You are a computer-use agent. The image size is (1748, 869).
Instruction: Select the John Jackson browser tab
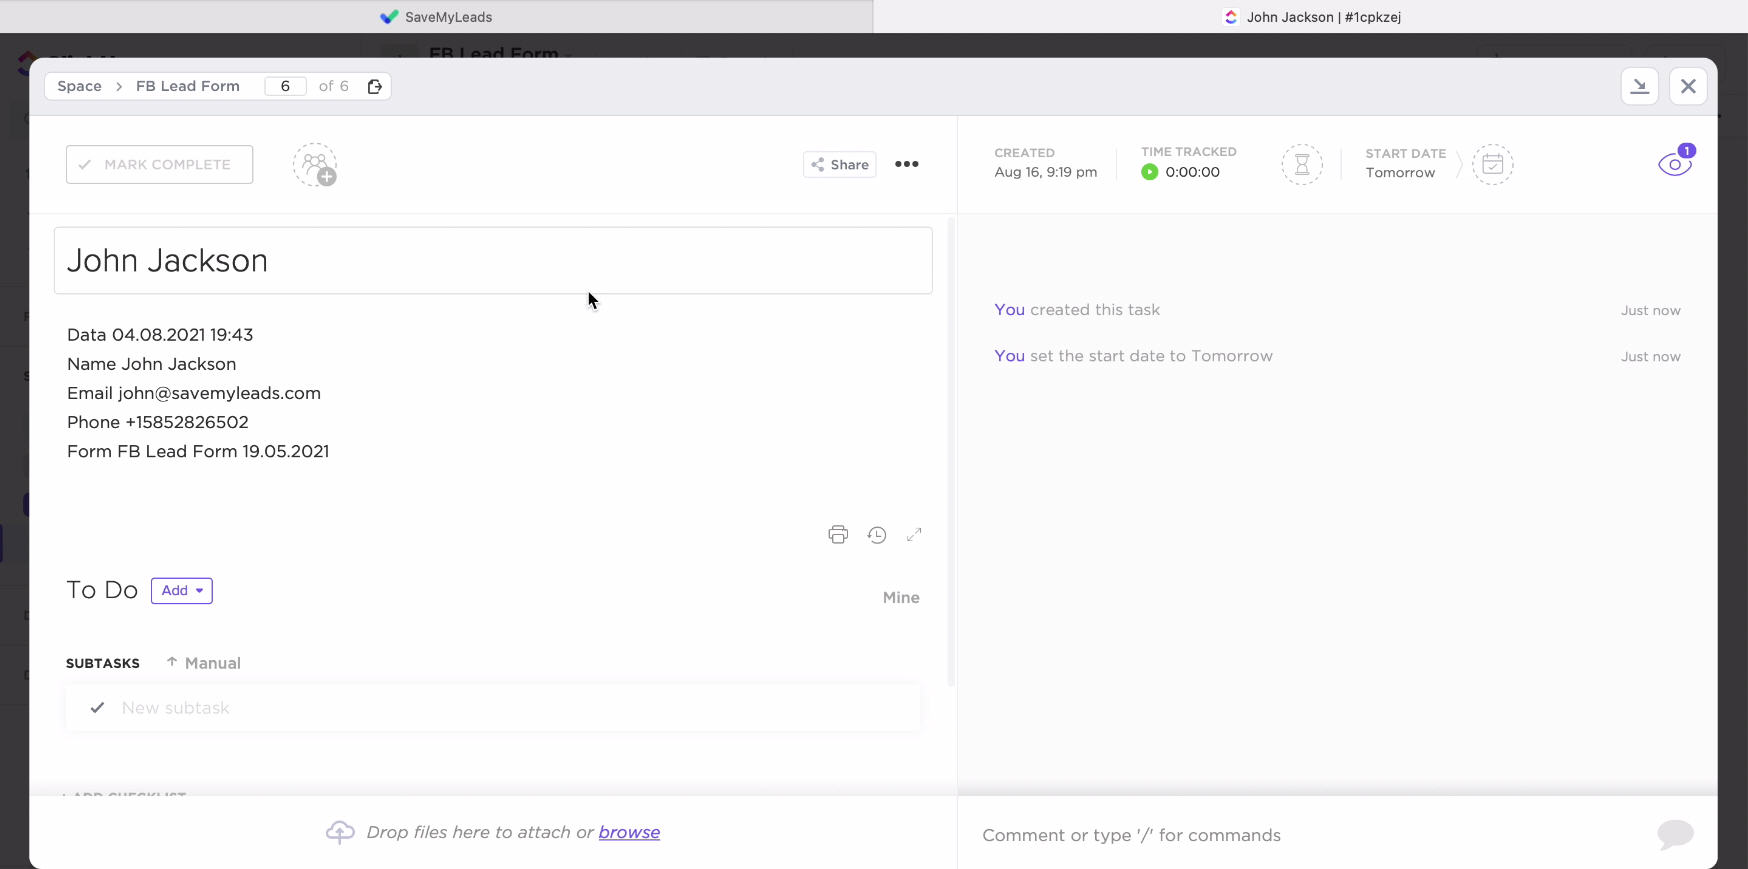[x=1311, y=17]
